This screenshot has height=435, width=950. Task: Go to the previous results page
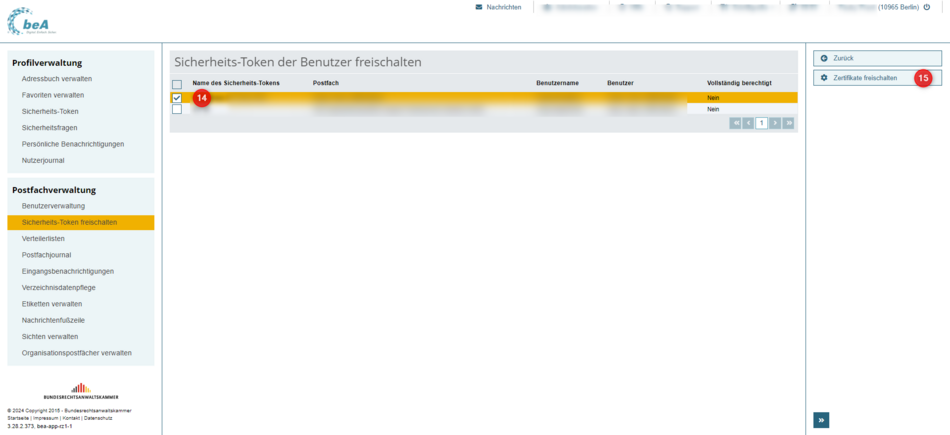click(x=748, y=123)
